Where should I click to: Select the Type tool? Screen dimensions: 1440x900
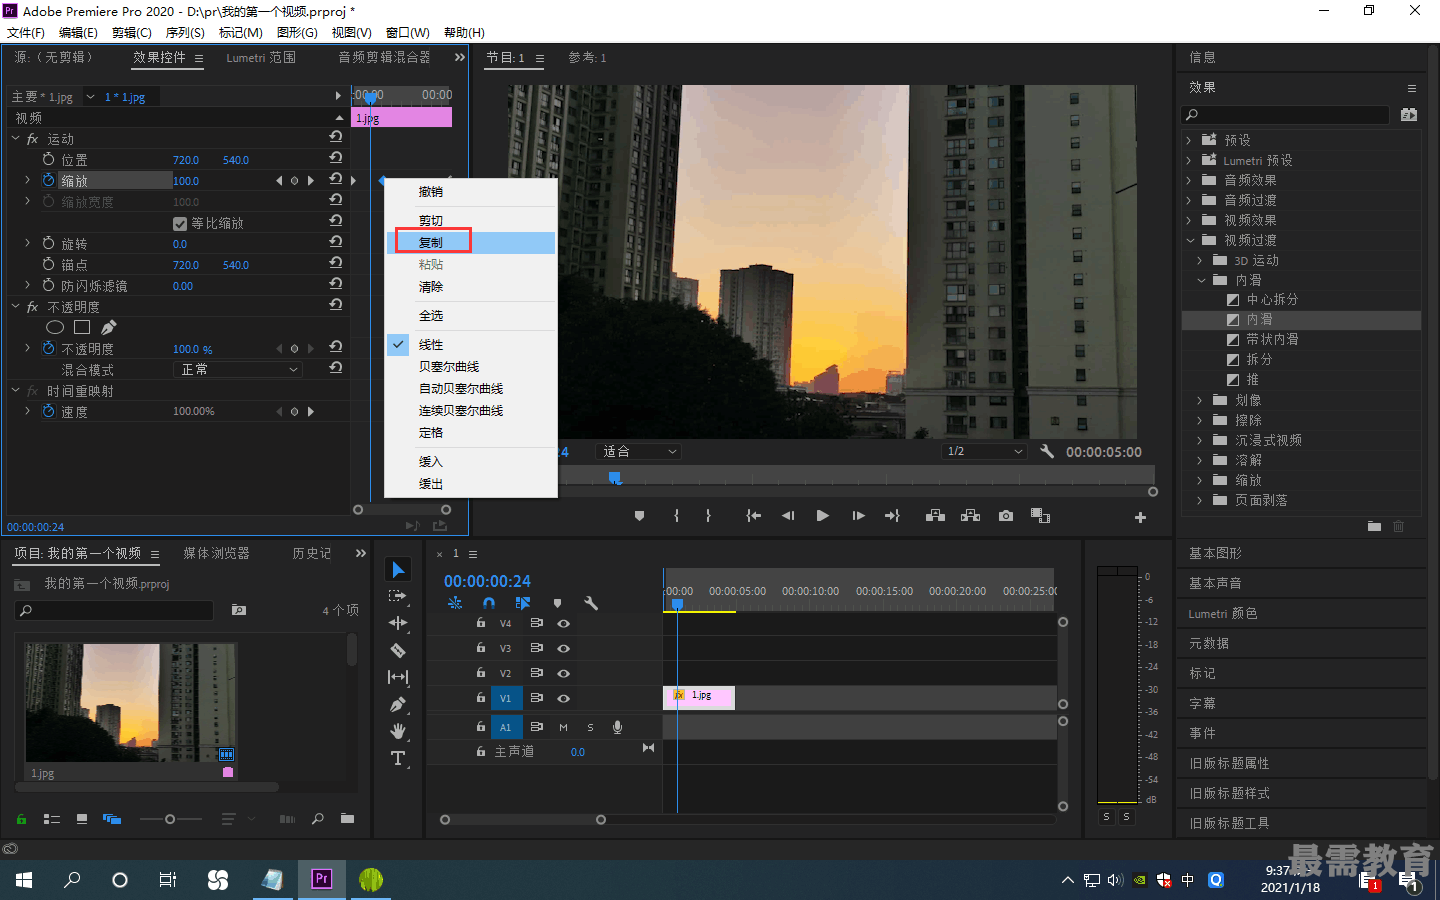pyautogui.click(x=398, y=758)
